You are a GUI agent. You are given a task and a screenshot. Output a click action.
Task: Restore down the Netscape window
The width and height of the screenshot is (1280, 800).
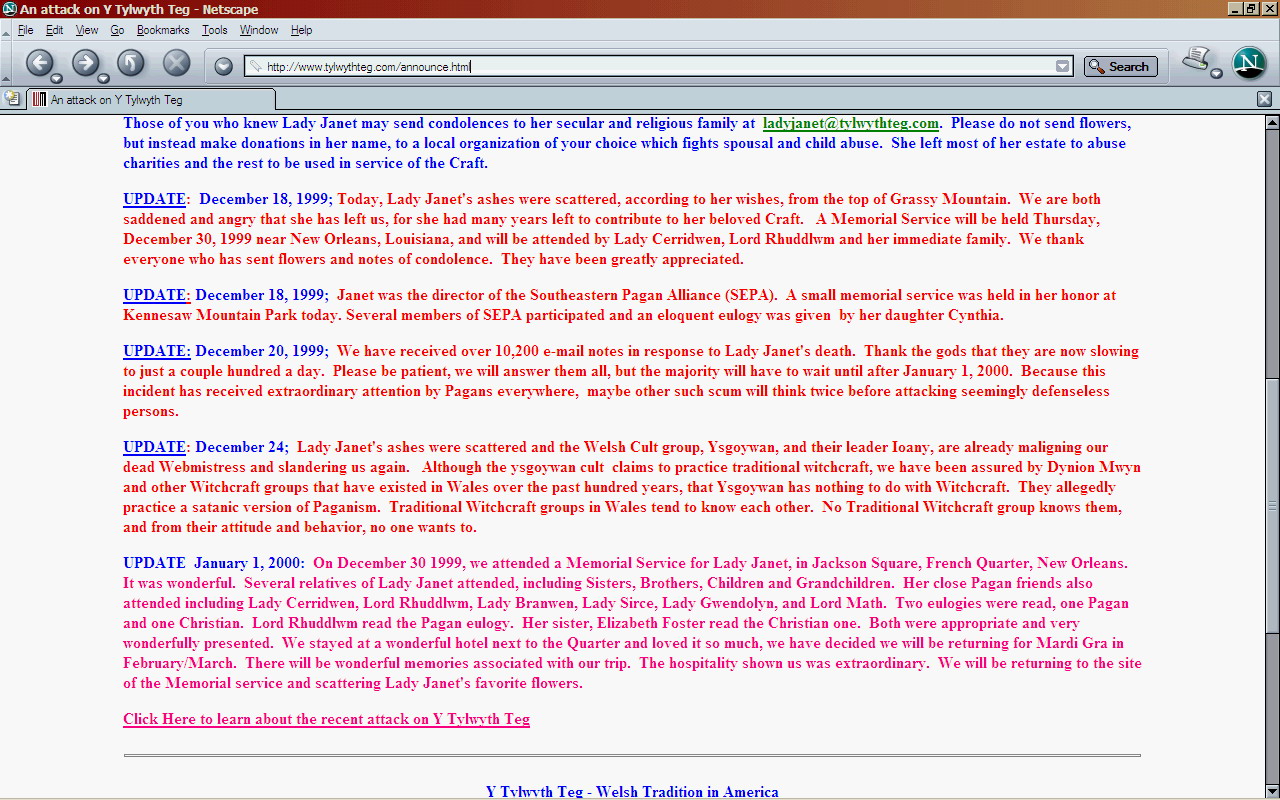pyautogui.click(x=1252, y=9)
